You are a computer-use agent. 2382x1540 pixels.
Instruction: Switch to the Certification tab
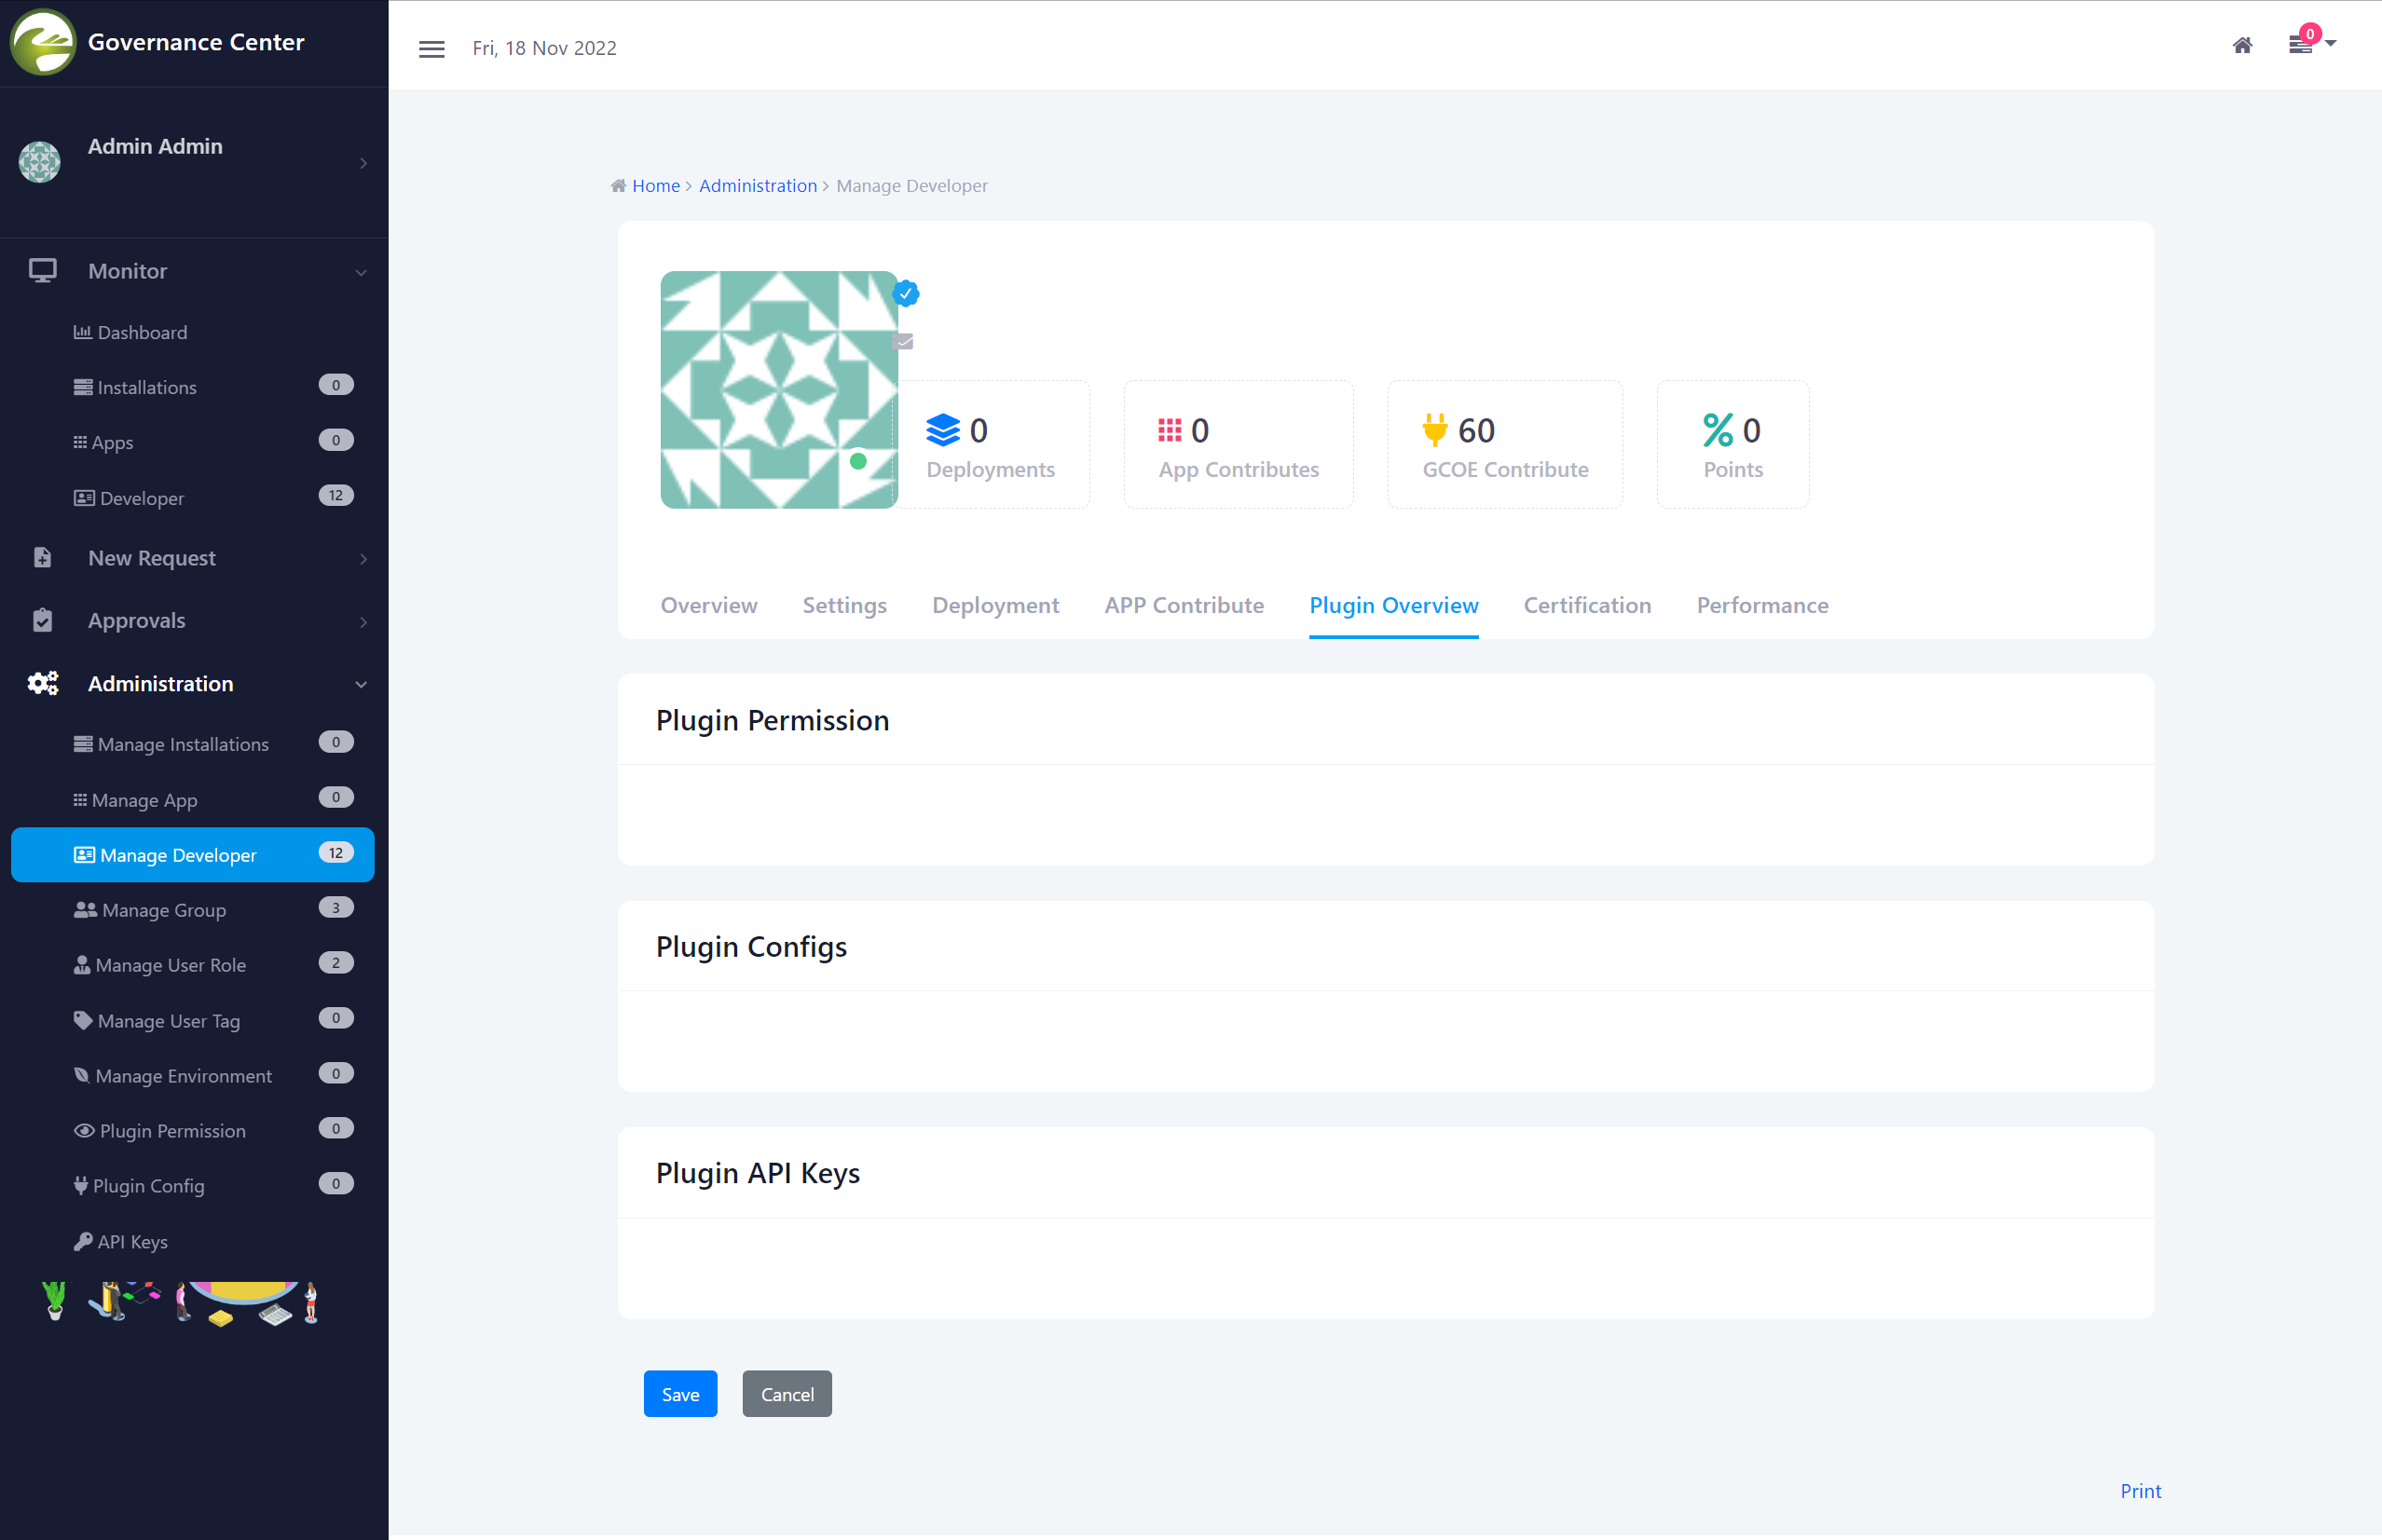coord(1587,605)
